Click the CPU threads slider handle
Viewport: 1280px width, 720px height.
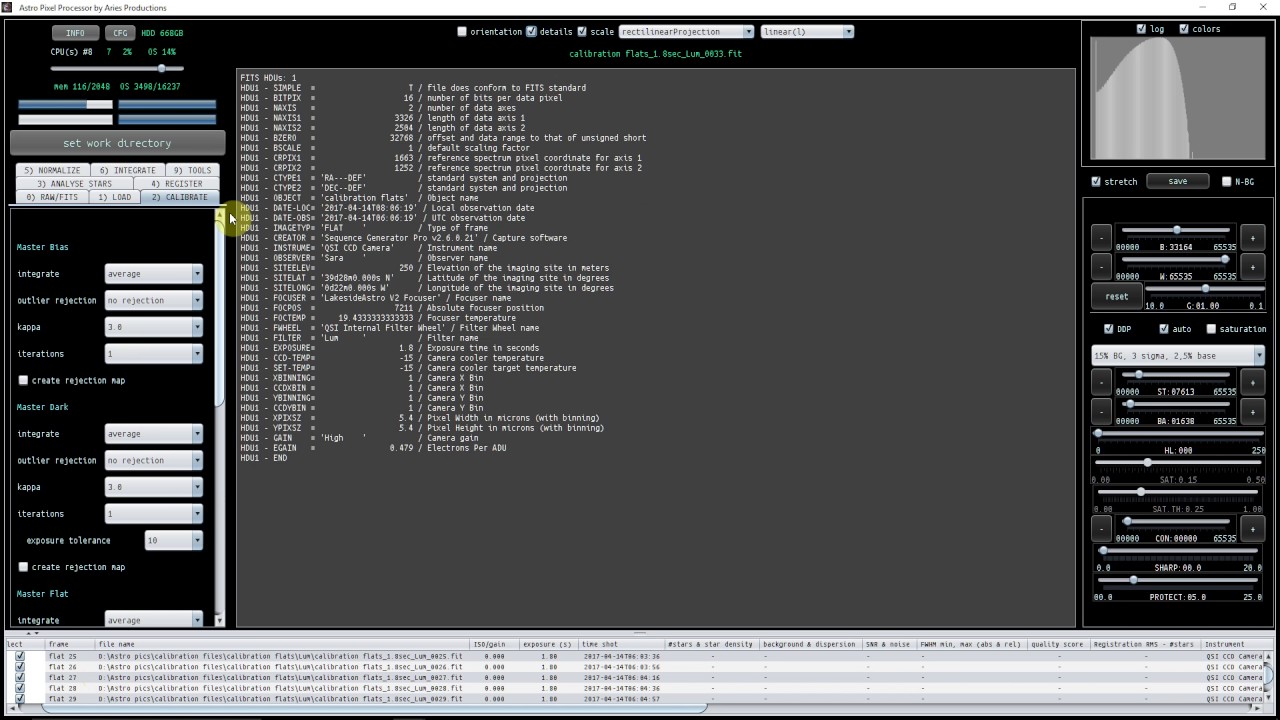pyautogui.click(x=161, y=68)
